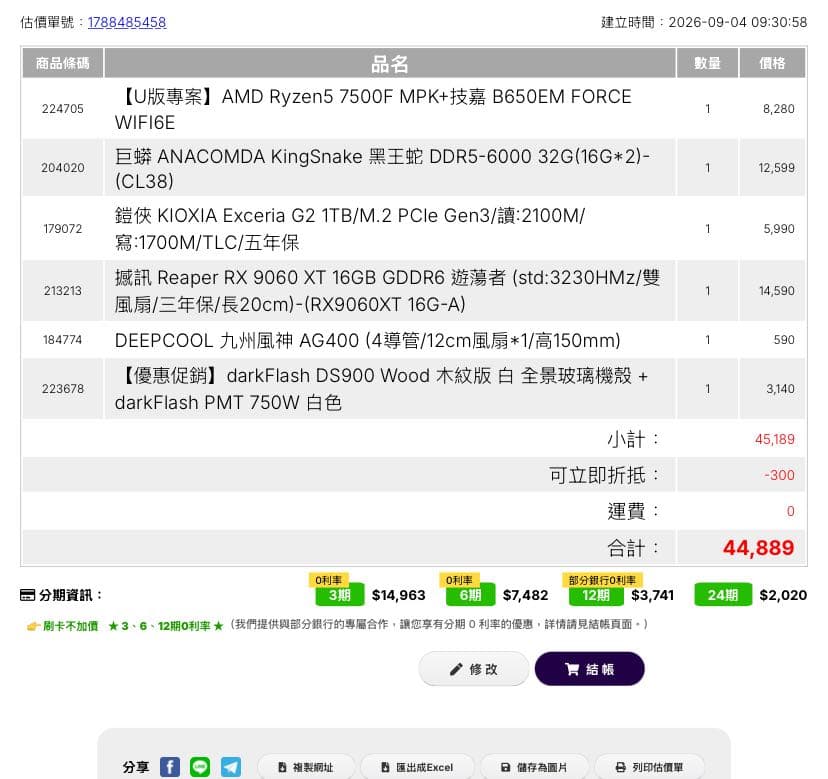Select product code 204020
Viewport: 828px width, 779px height.
pos(63,168)
